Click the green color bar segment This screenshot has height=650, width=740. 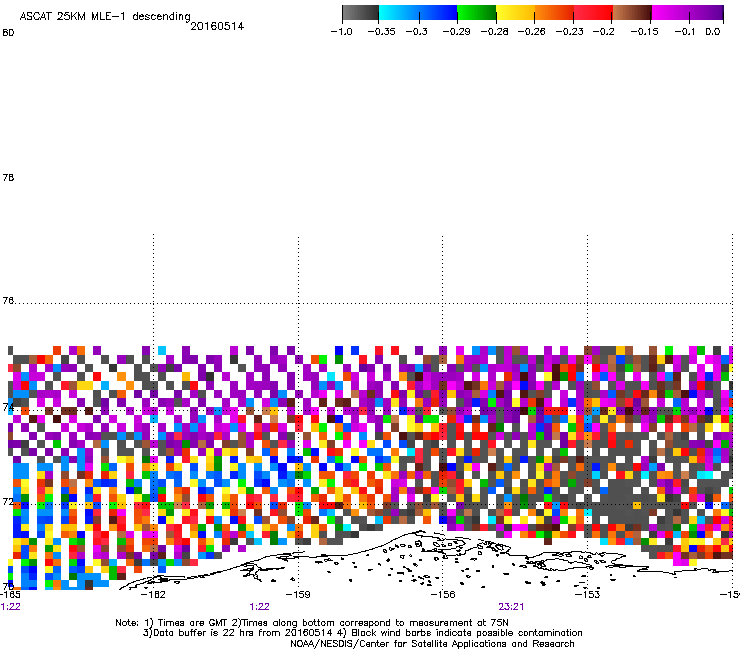(476, 13)
